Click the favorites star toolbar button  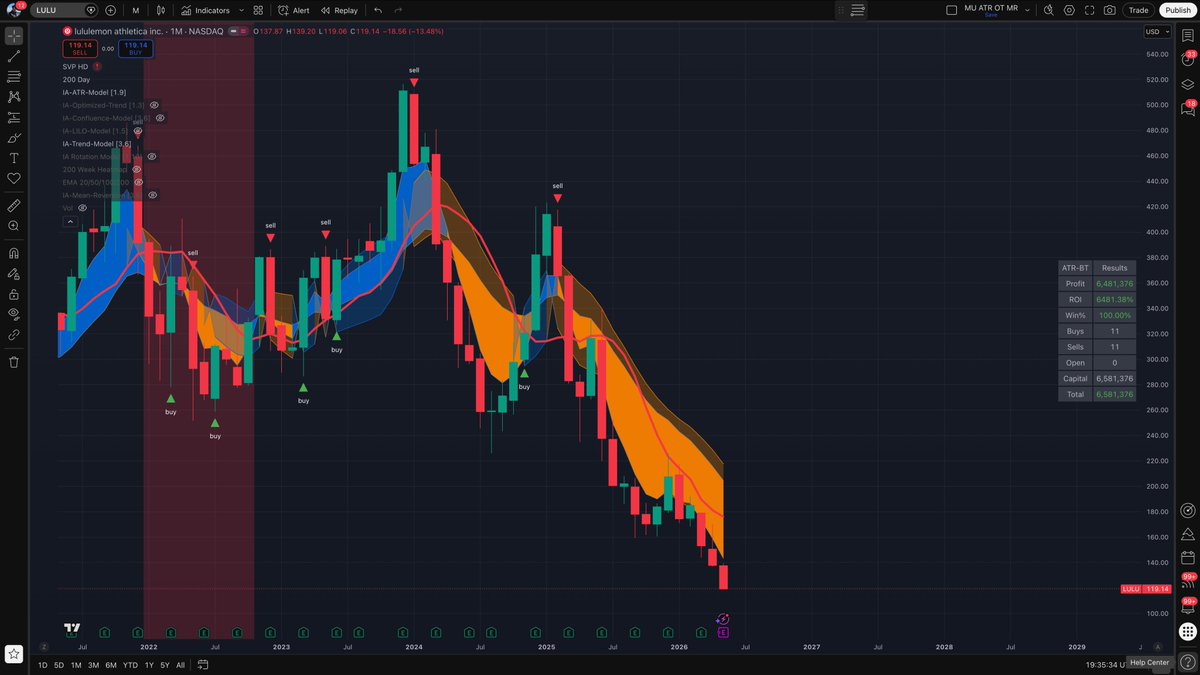coord(14,653)
